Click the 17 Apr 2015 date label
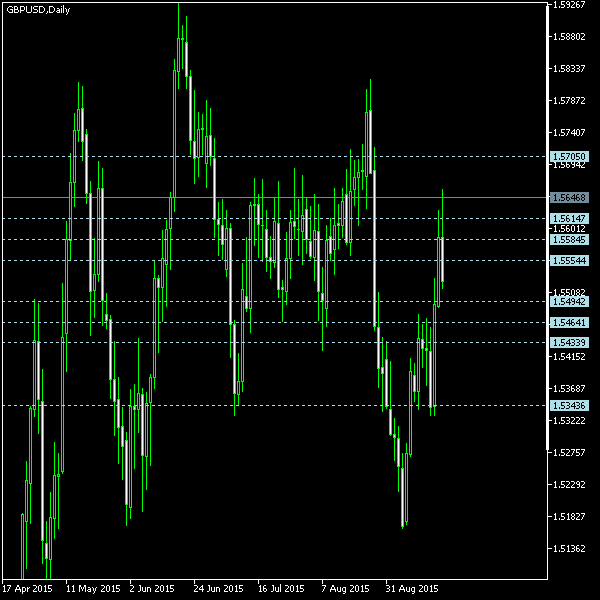The image size is (600, 600). (27, 589)
